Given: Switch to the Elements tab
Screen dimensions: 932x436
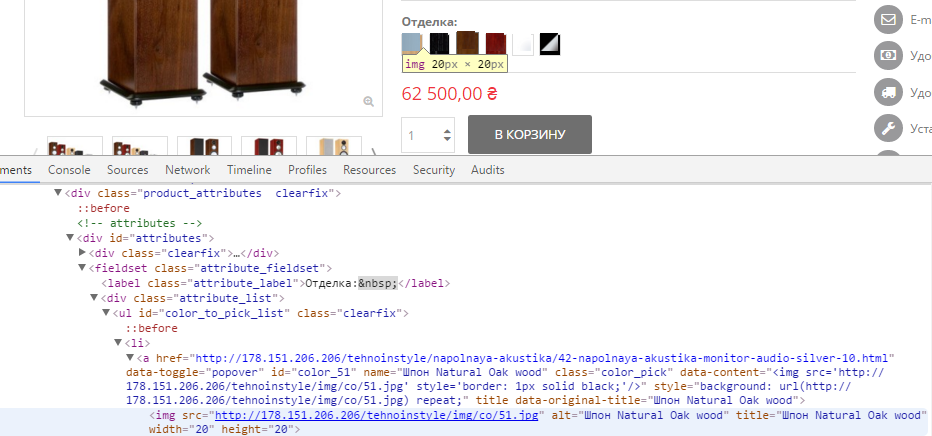Looking at the screenshot, I should [16, 170].
